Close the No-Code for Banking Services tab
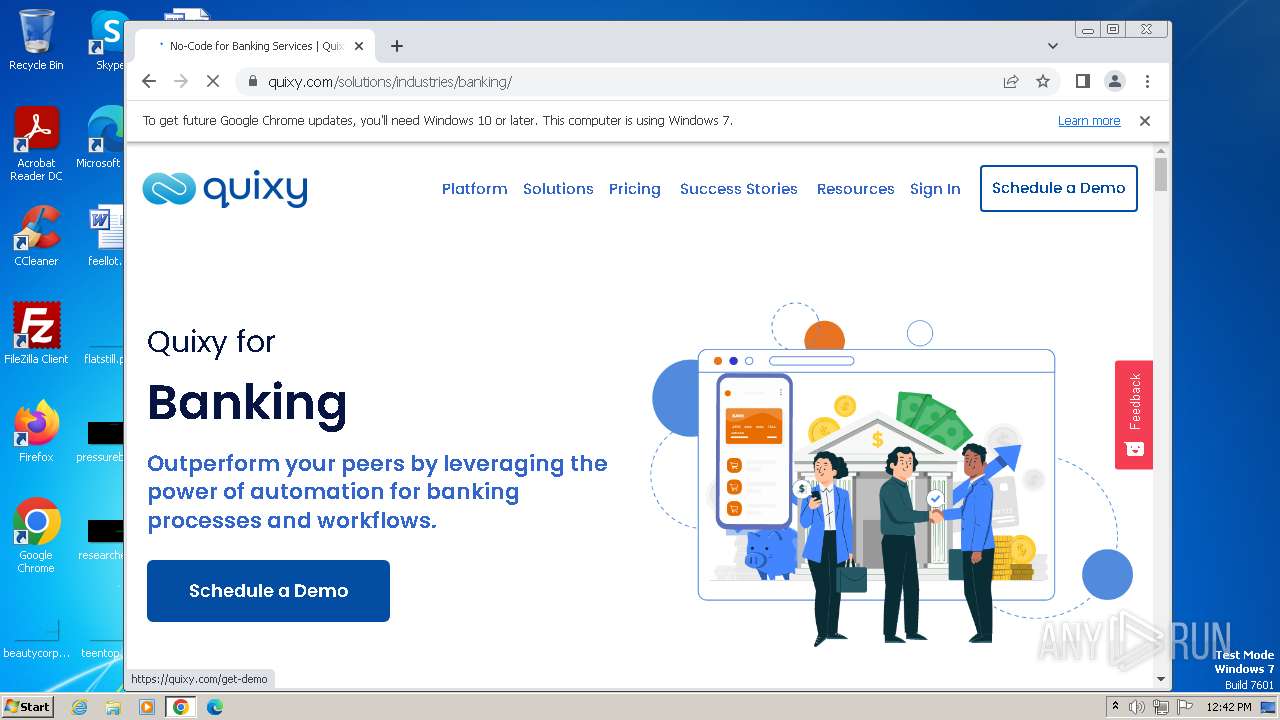Image resolution: width=1280 pixels, height=720 pixels. [x=359, y=46]
